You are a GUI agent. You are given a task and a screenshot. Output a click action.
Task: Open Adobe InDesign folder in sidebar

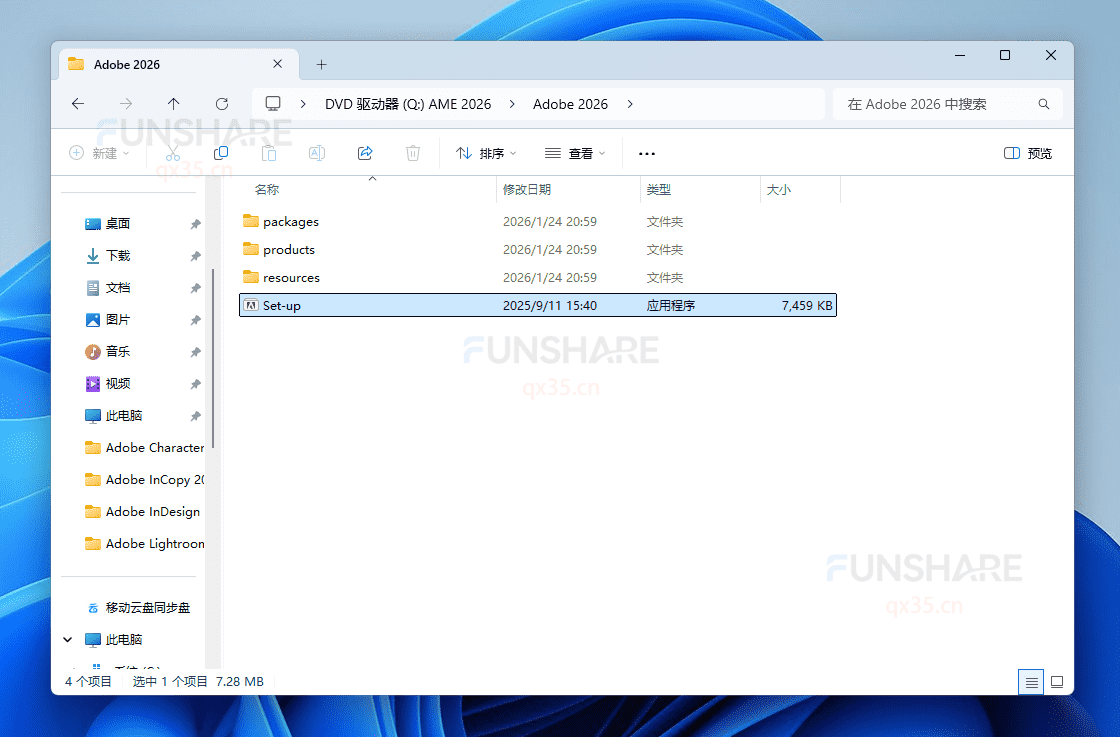143,511
